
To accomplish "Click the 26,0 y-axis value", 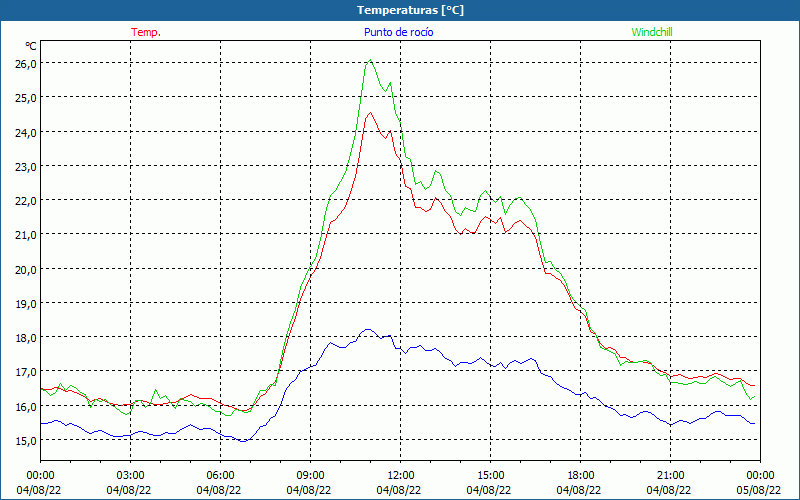I will point(27,63).
